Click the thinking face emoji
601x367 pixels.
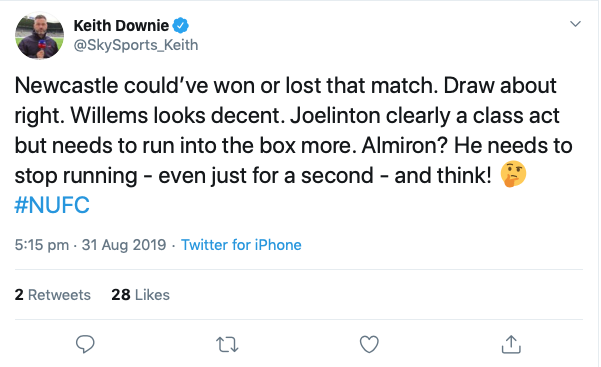(x=513, y=174)
